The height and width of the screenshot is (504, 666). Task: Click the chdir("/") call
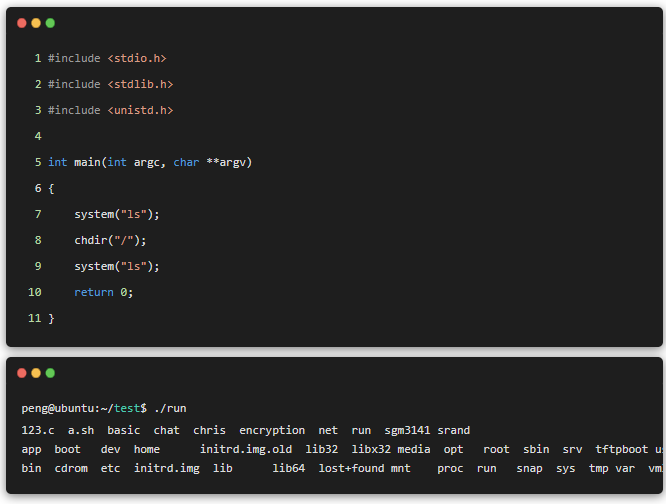click(x=110, y=240)
